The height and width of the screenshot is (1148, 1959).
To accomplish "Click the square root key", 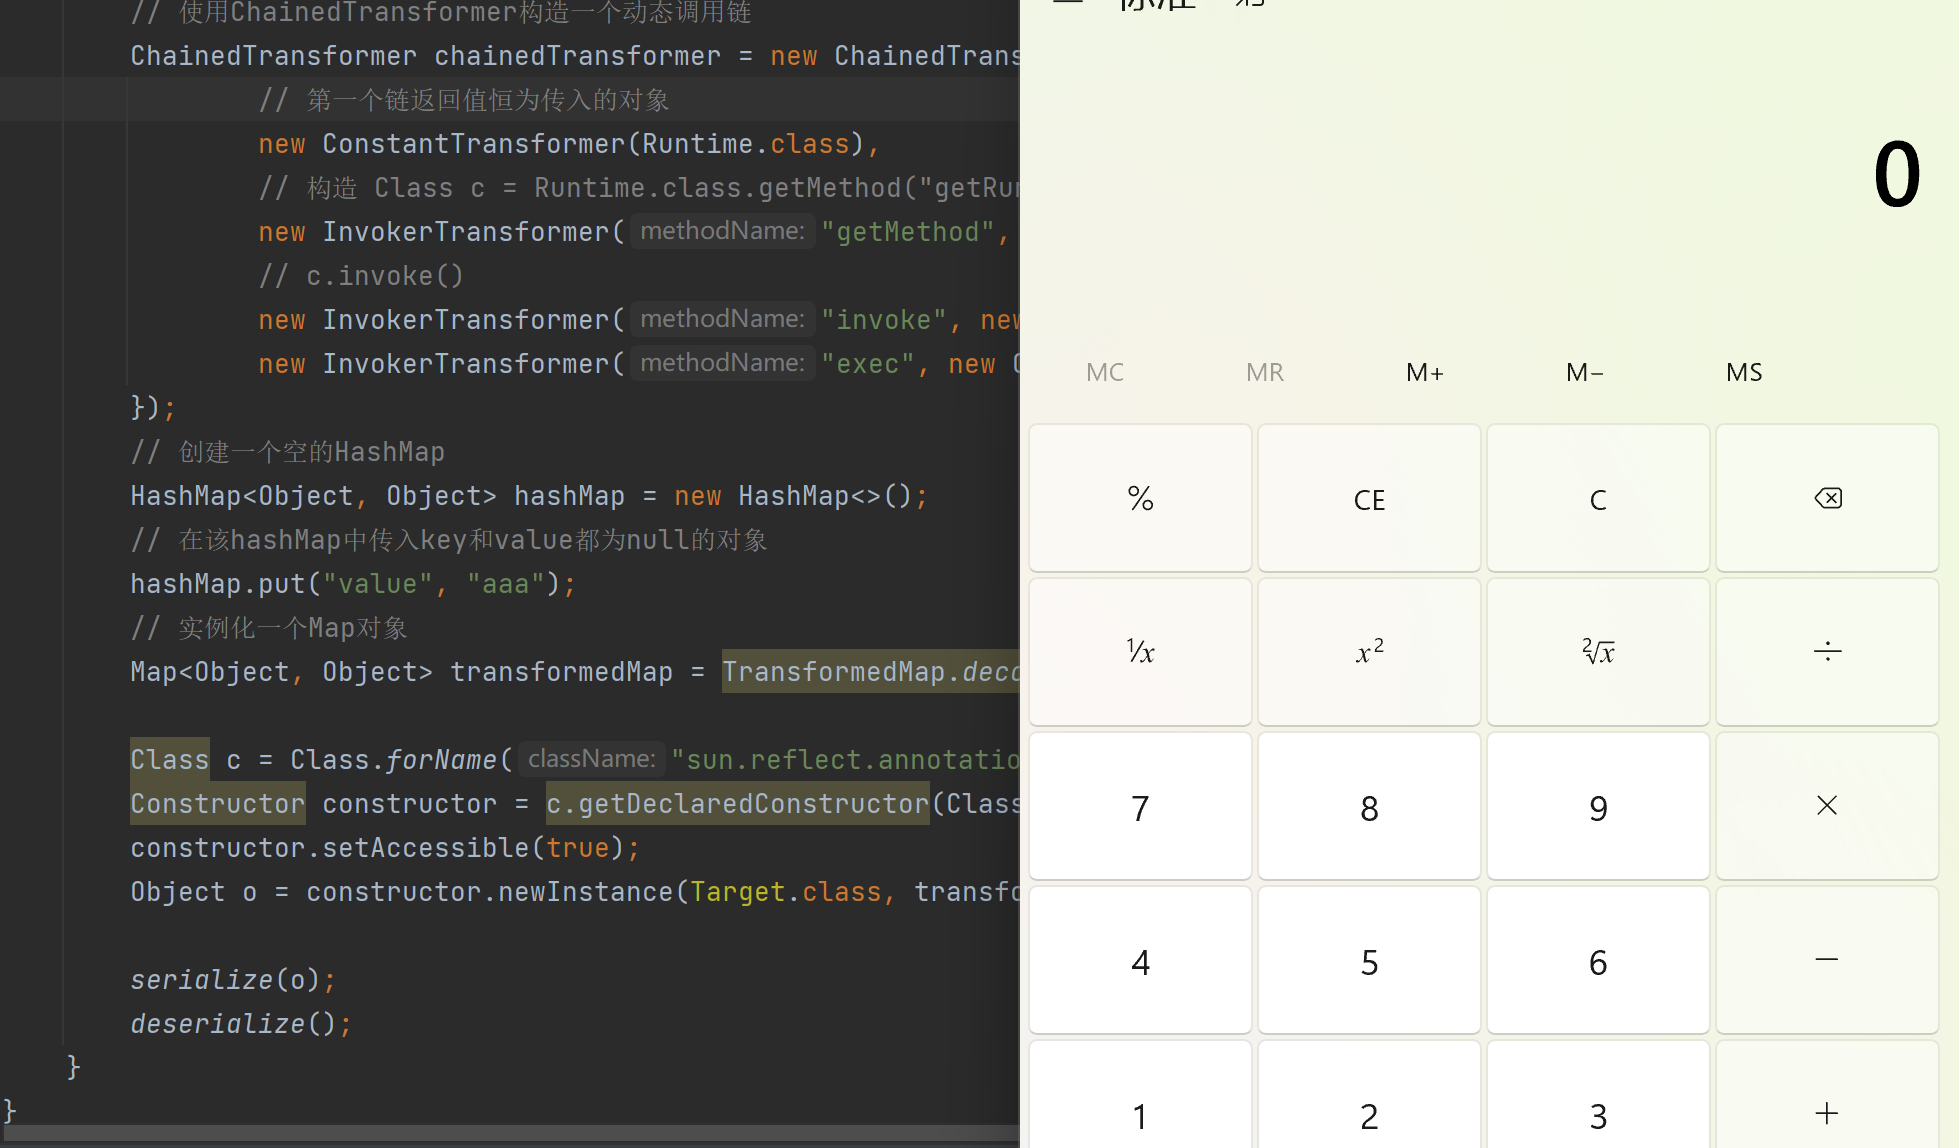I will [x=1598, y=652].
